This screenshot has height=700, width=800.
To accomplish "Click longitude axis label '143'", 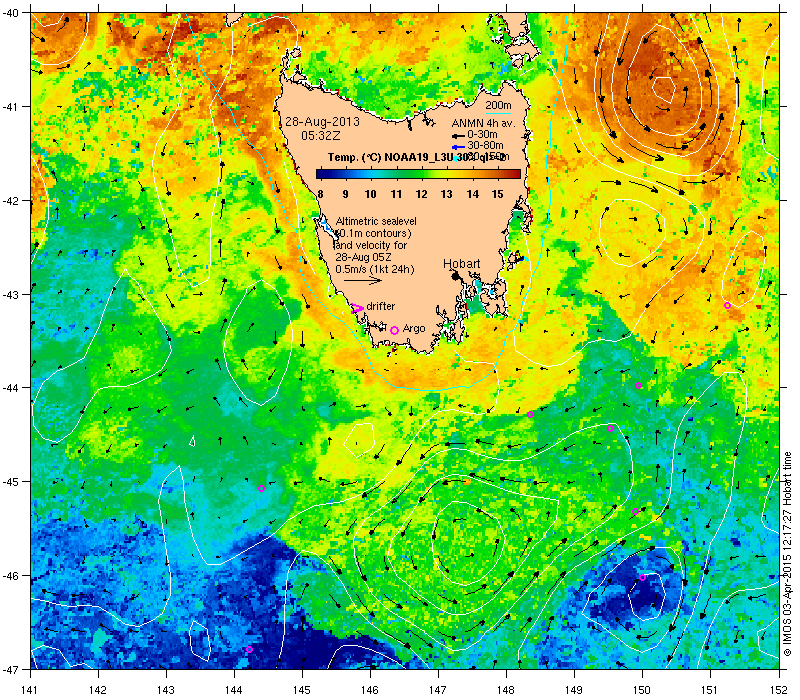I will 166,690.
